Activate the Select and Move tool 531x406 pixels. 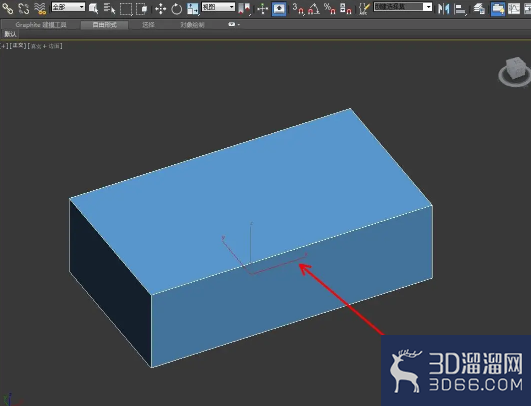161,9
